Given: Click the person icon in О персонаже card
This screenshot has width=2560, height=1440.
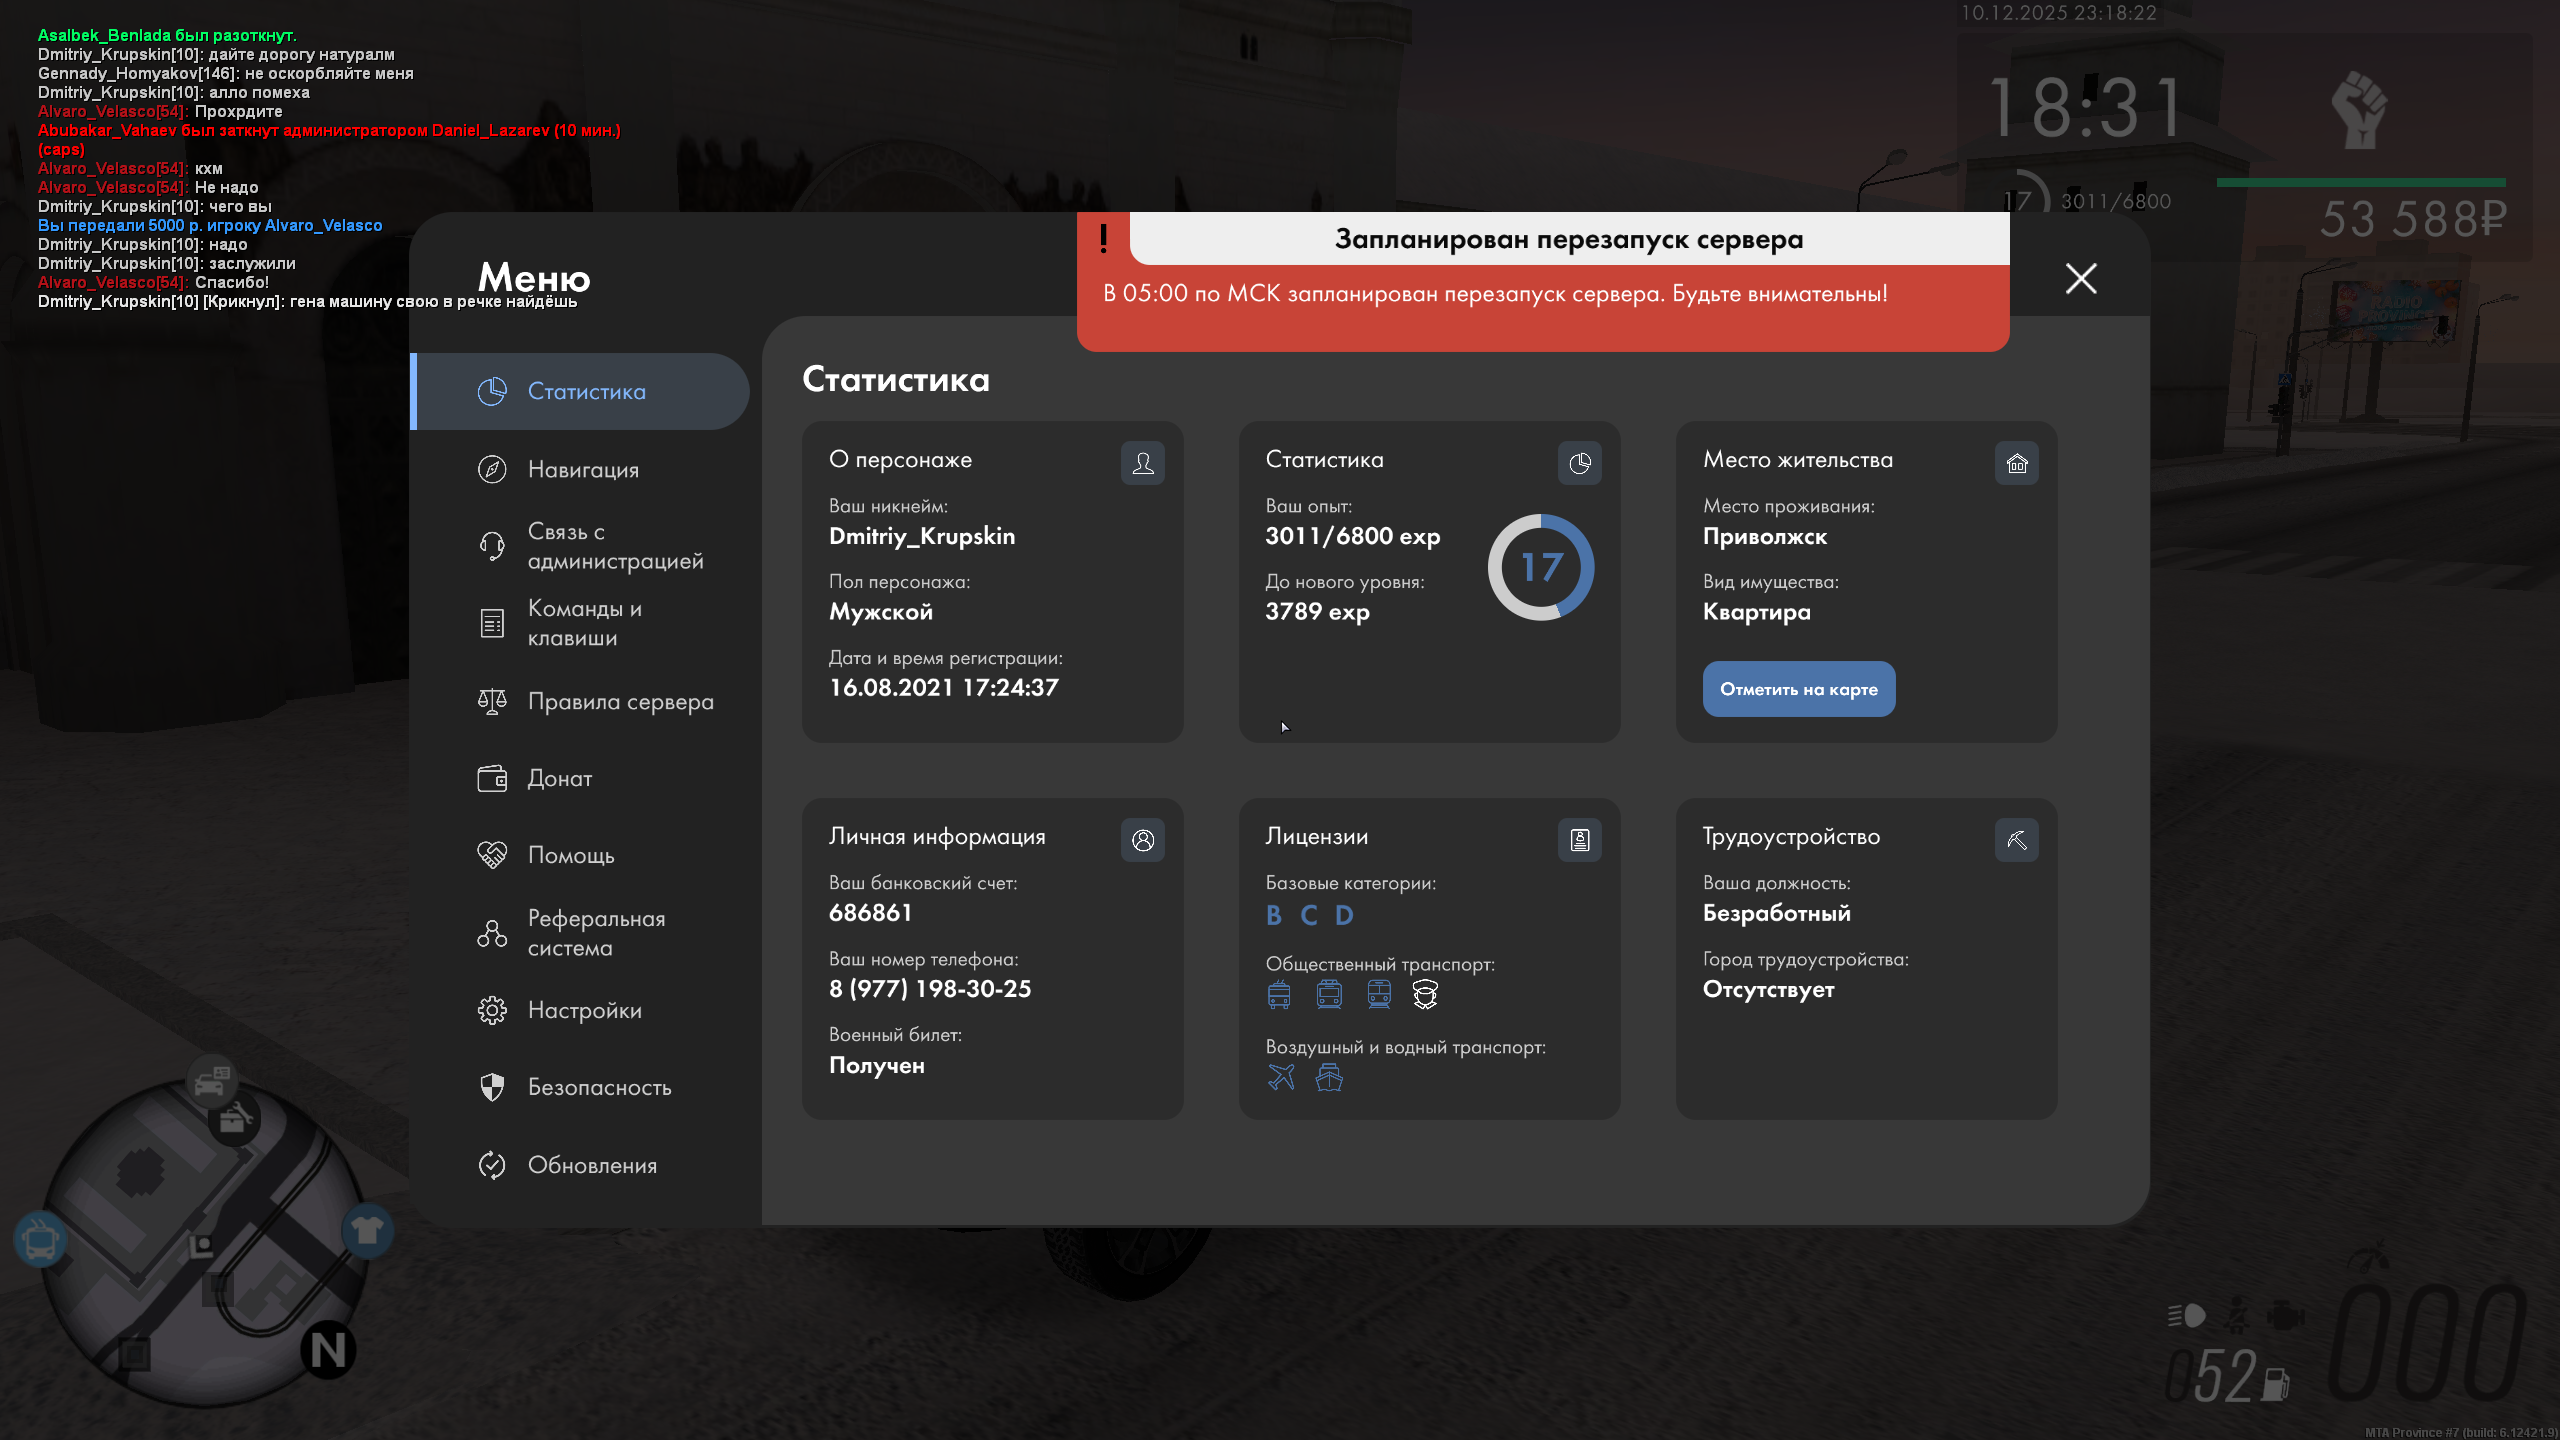Looking at the screenshot, I should 1142,463.
